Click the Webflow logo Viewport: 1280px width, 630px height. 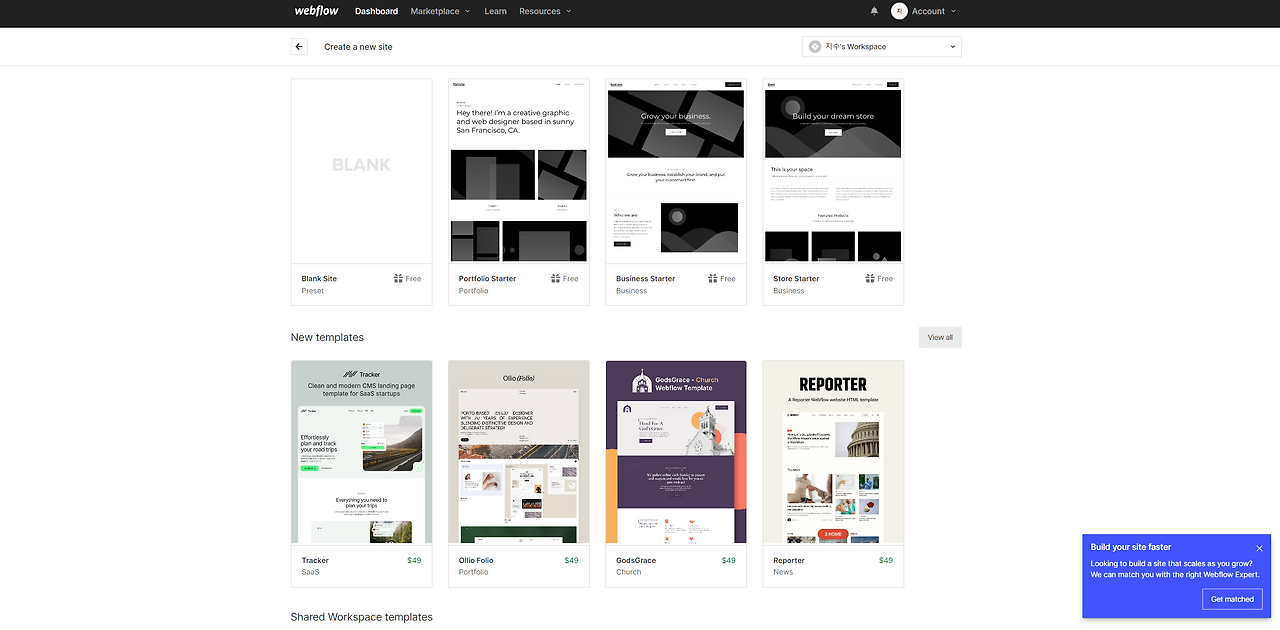tap(314, 11)
